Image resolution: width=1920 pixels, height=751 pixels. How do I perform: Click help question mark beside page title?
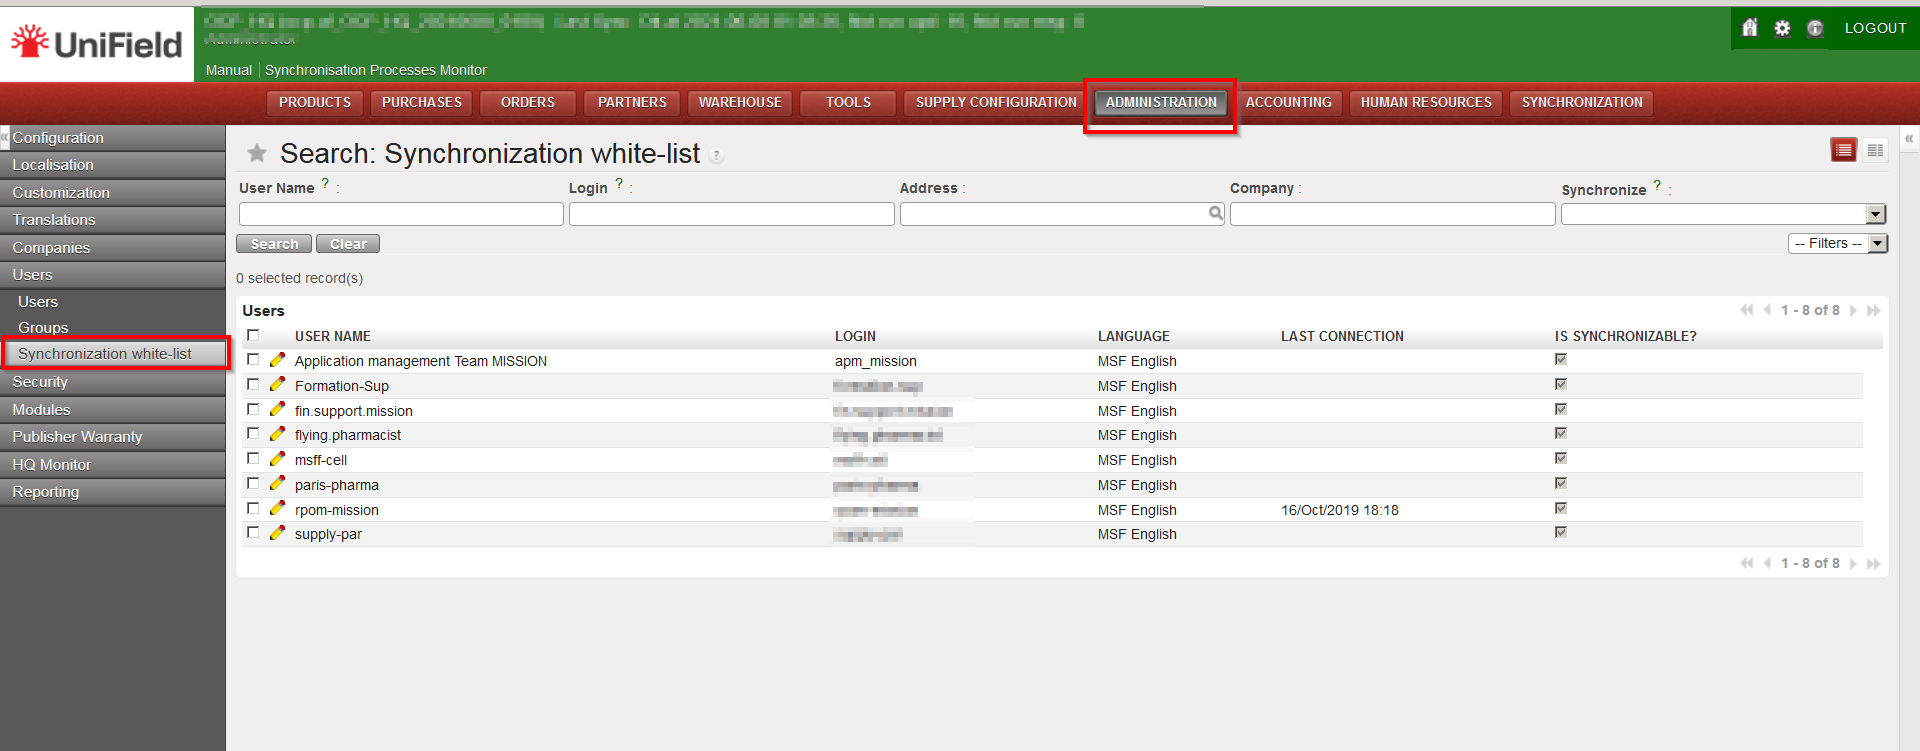coord(717,155)
